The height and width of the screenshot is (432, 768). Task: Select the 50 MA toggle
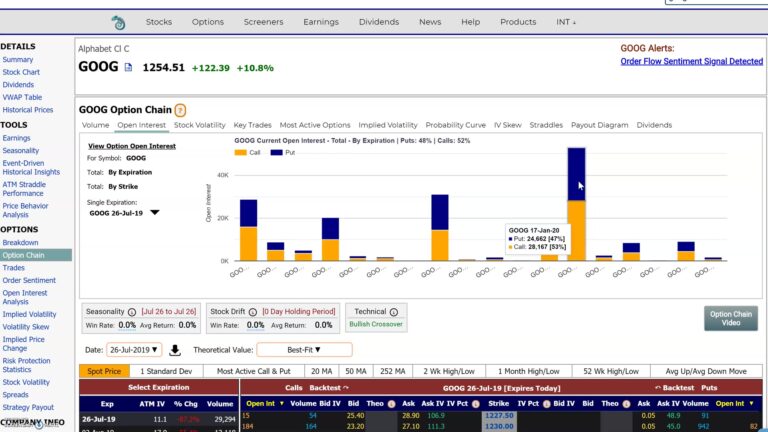coord(356,371)
